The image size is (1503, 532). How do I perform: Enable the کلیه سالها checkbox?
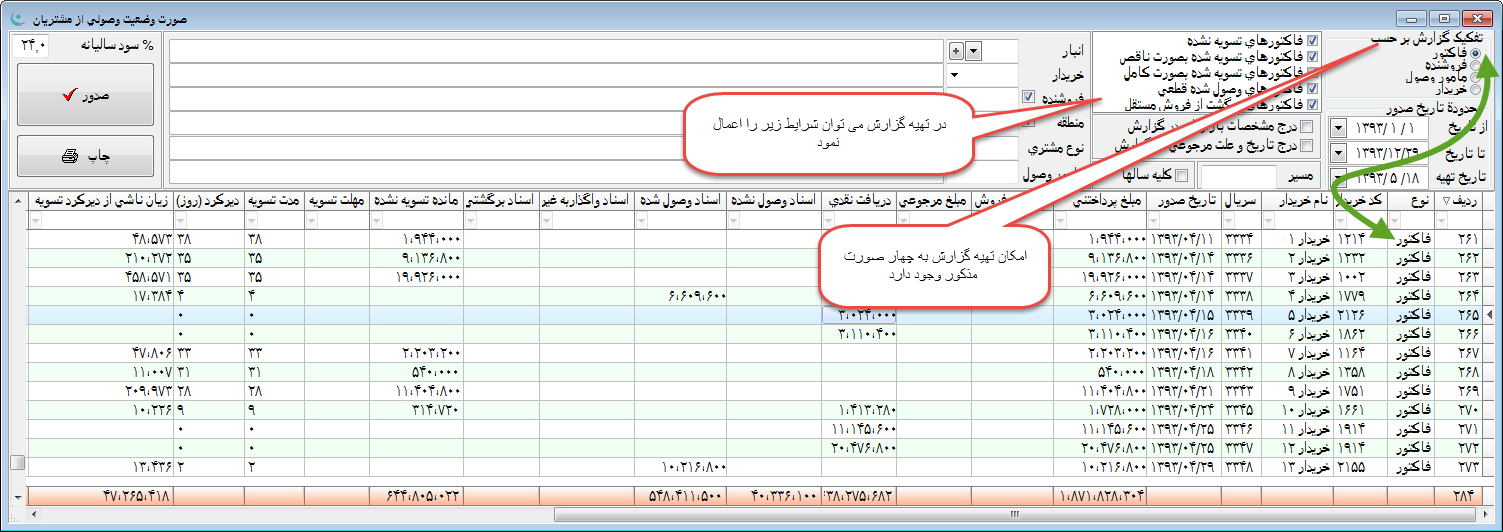coord(1182,176)
